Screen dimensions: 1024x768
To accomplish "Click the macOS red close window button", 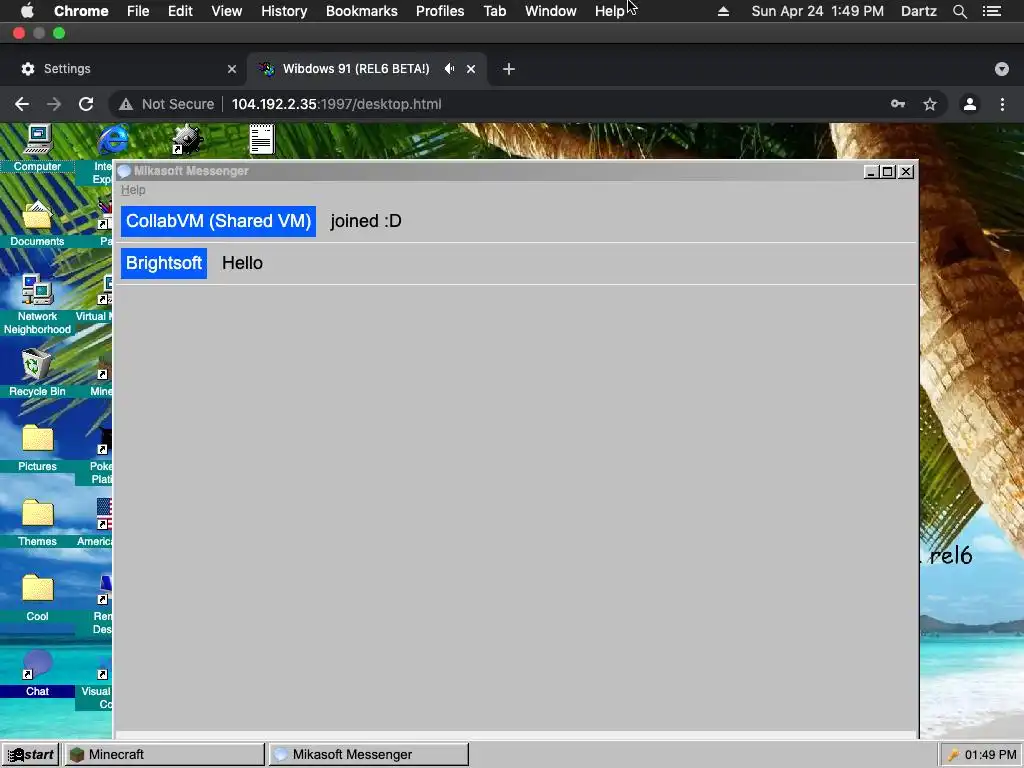I will 19,33.
